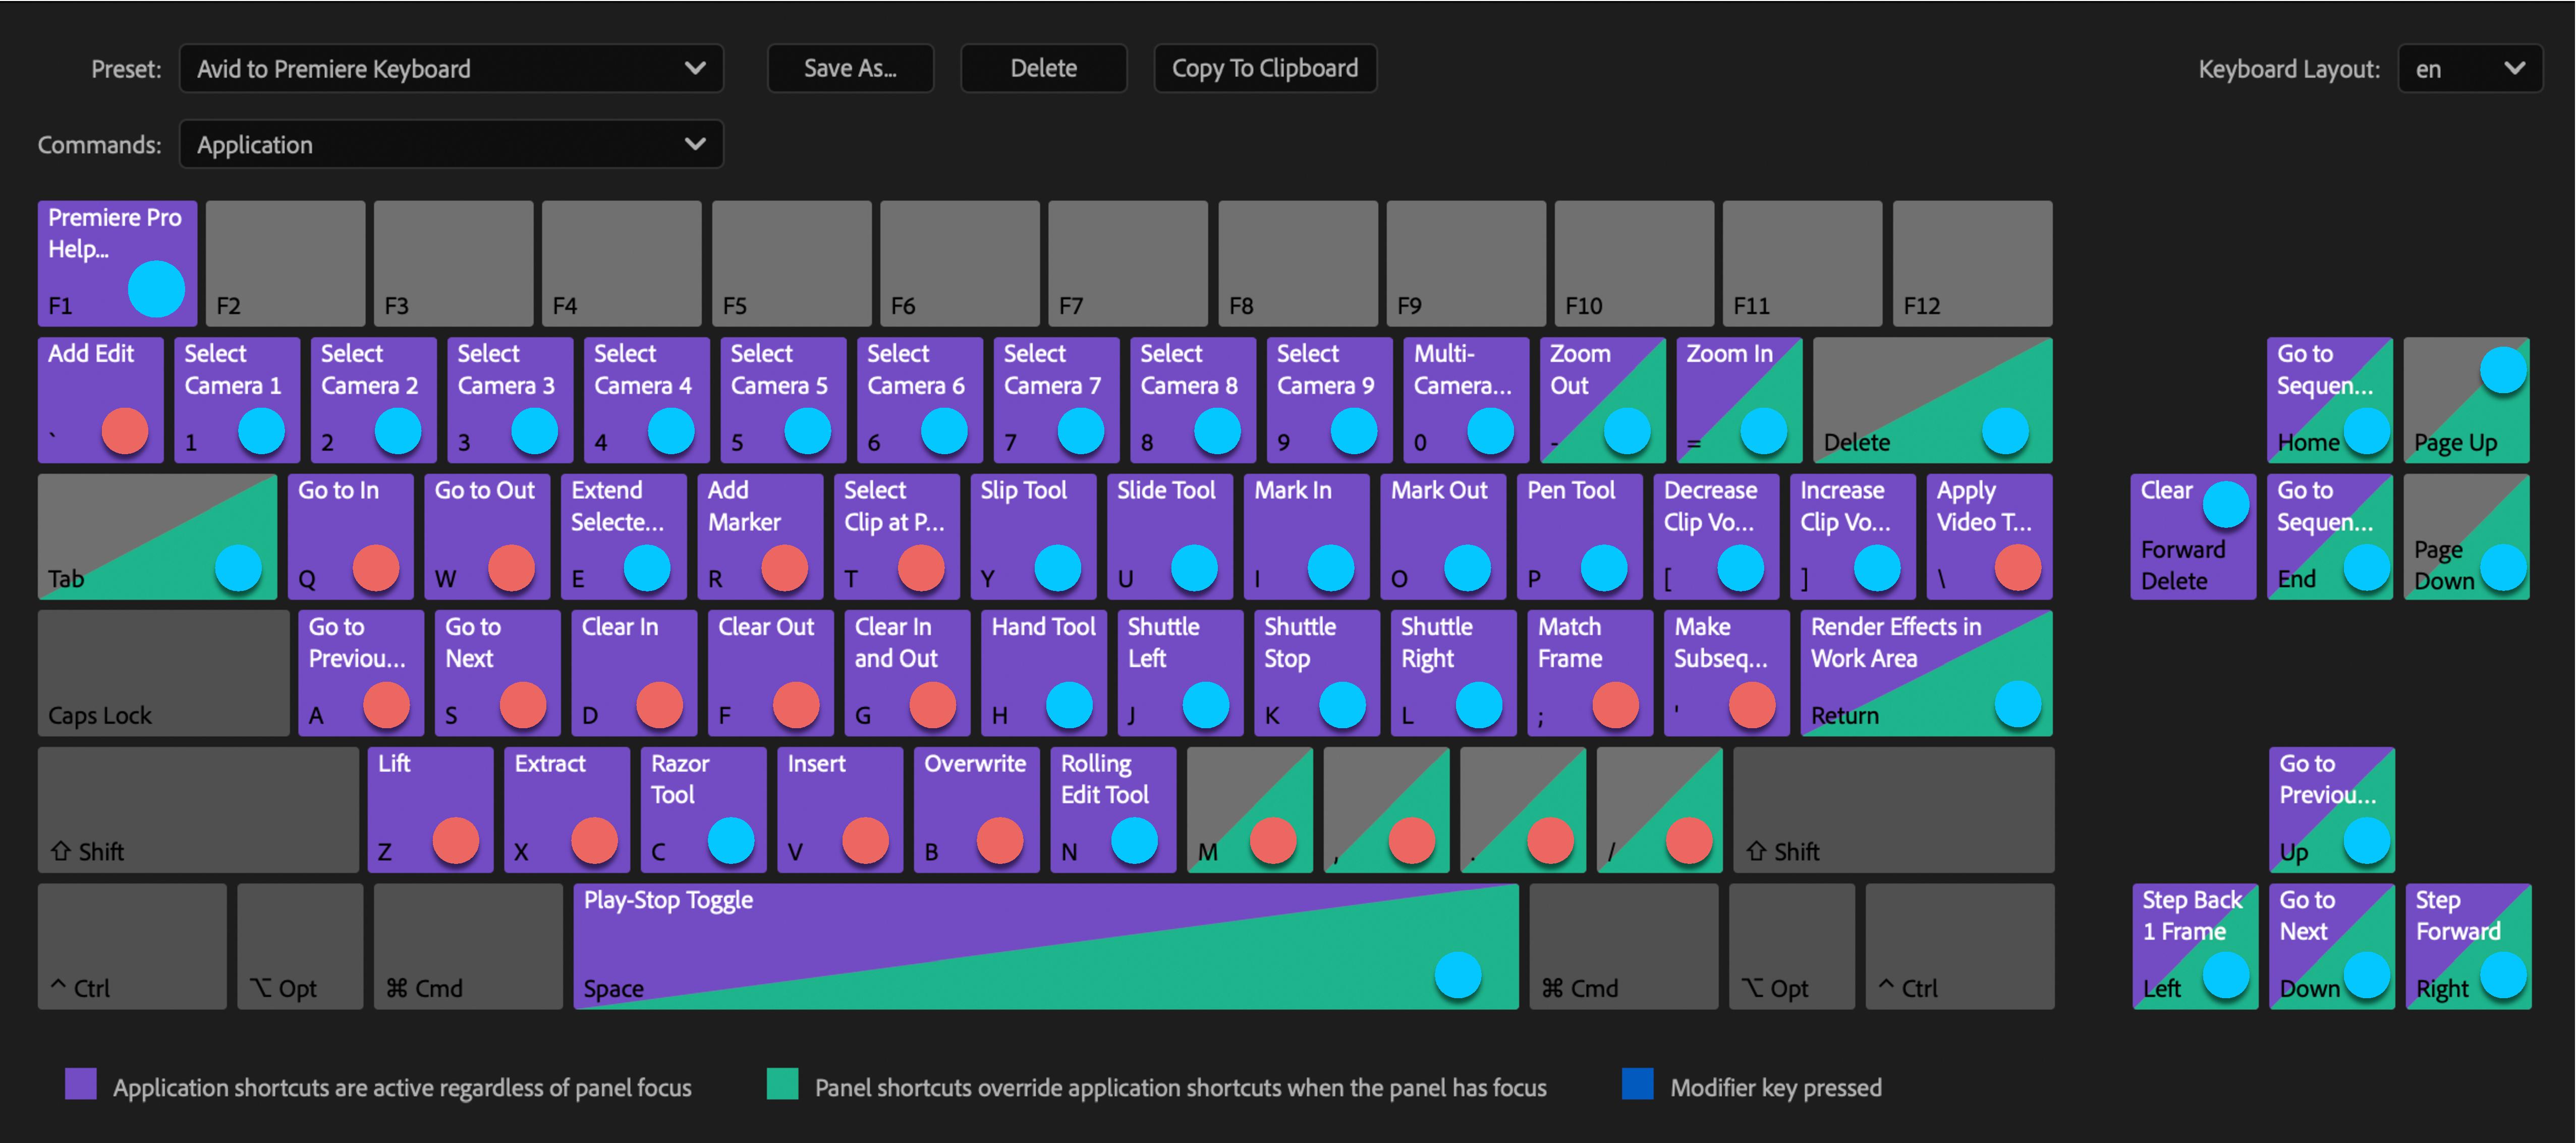The height and width of the screenshot is (1143, 2576).
Task: Select the Shuttle Left J key
Action: click(1181, 673)
